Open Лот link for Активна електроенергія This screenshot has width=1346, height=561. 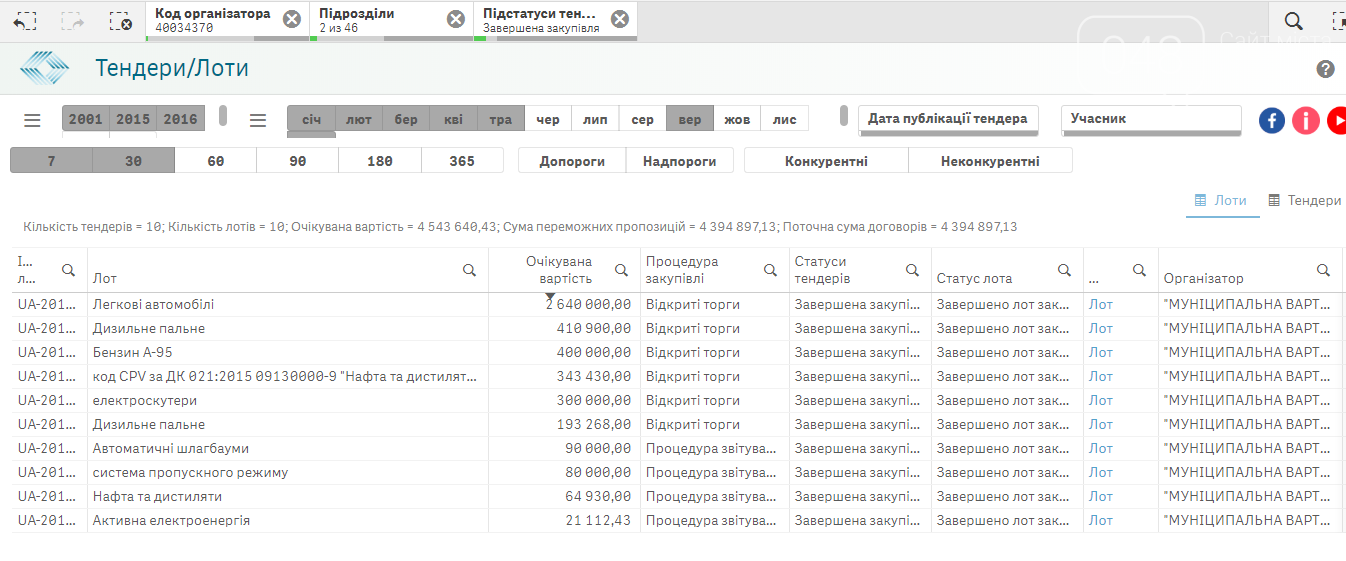point(1101,520)
